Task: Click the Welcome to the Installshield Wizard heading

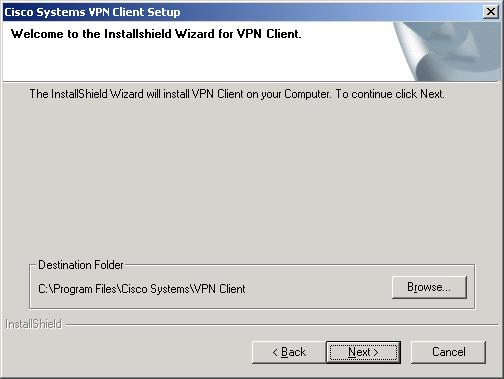Action: [x=156, y=34]
